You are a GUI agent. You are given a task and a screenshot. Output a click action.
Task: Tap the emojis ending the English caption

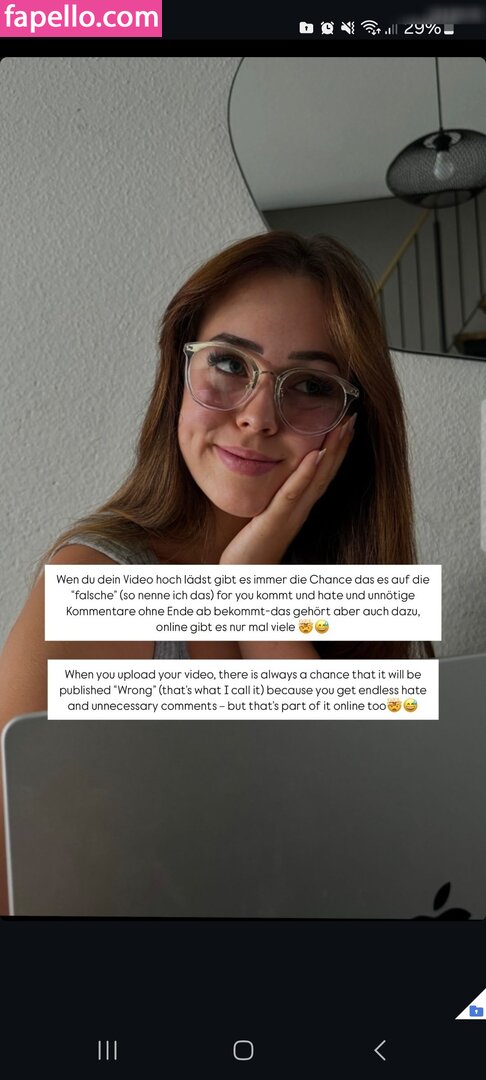pos(402,706)
